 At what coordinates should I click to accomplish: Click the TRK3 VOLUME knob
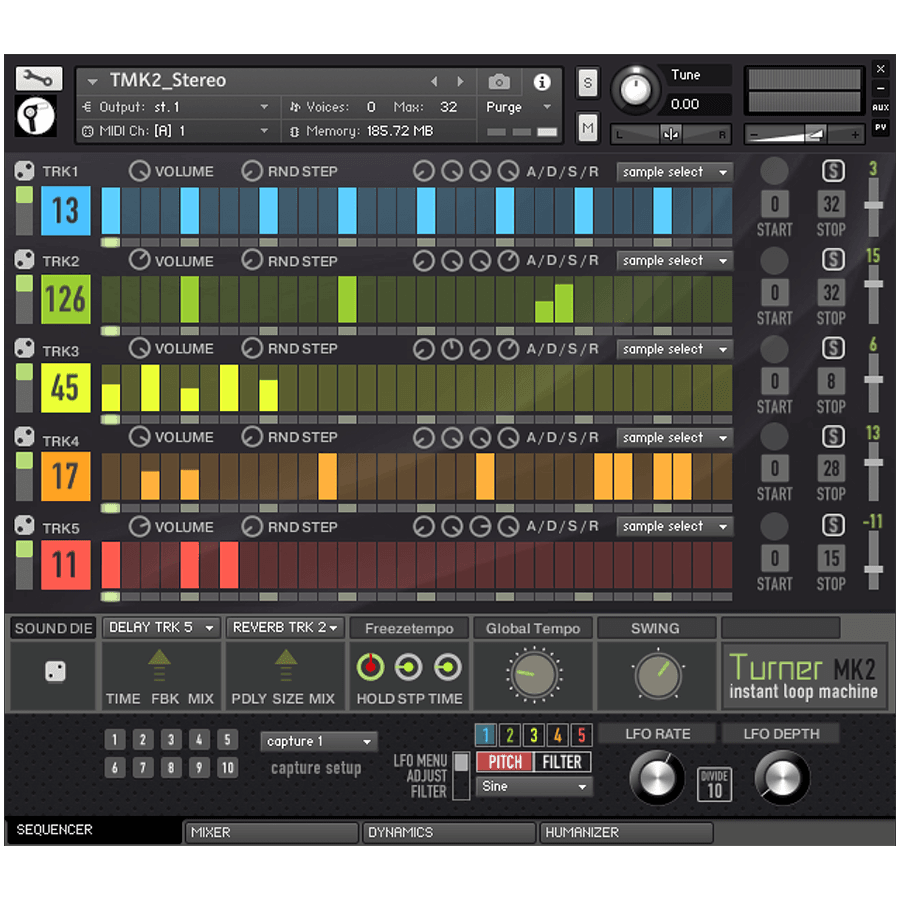(139, 348)
